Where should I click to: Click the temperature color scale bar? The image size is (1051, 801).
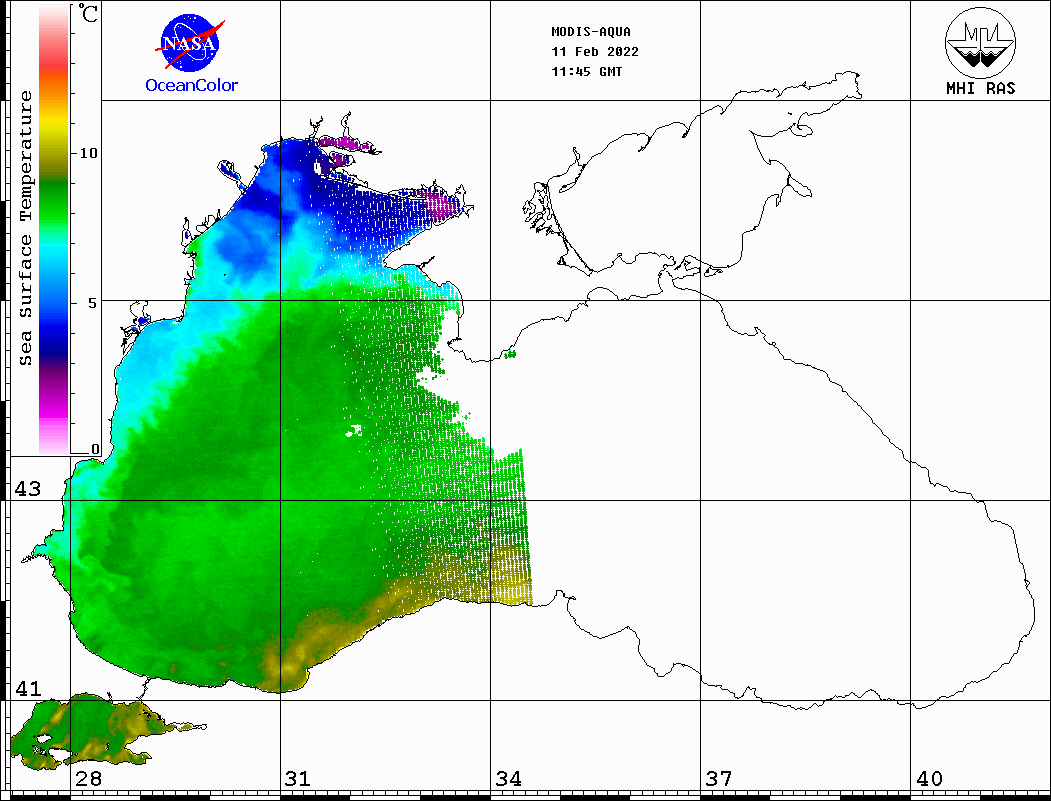[54, 230]
